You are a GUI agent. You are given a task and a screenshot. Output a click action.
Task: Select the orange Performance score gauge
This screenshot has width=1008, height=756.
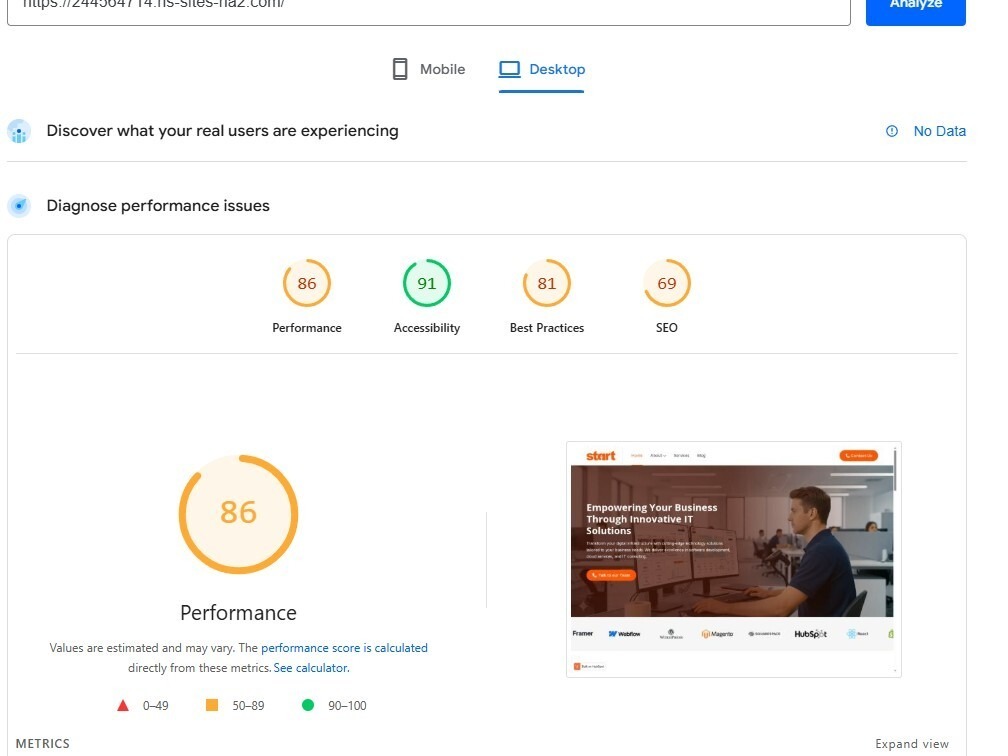click(306, 282)
